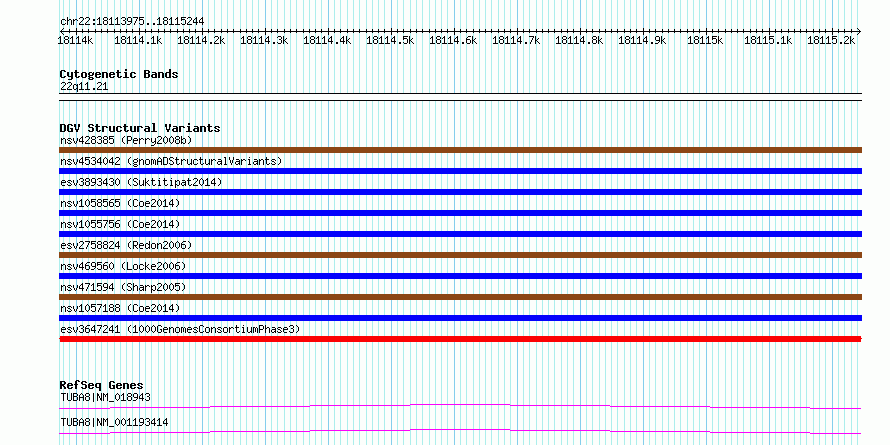Click the magenta line under TUBA8|NM_018943
This screenshot has width=890, height=445.
[460, 406]
